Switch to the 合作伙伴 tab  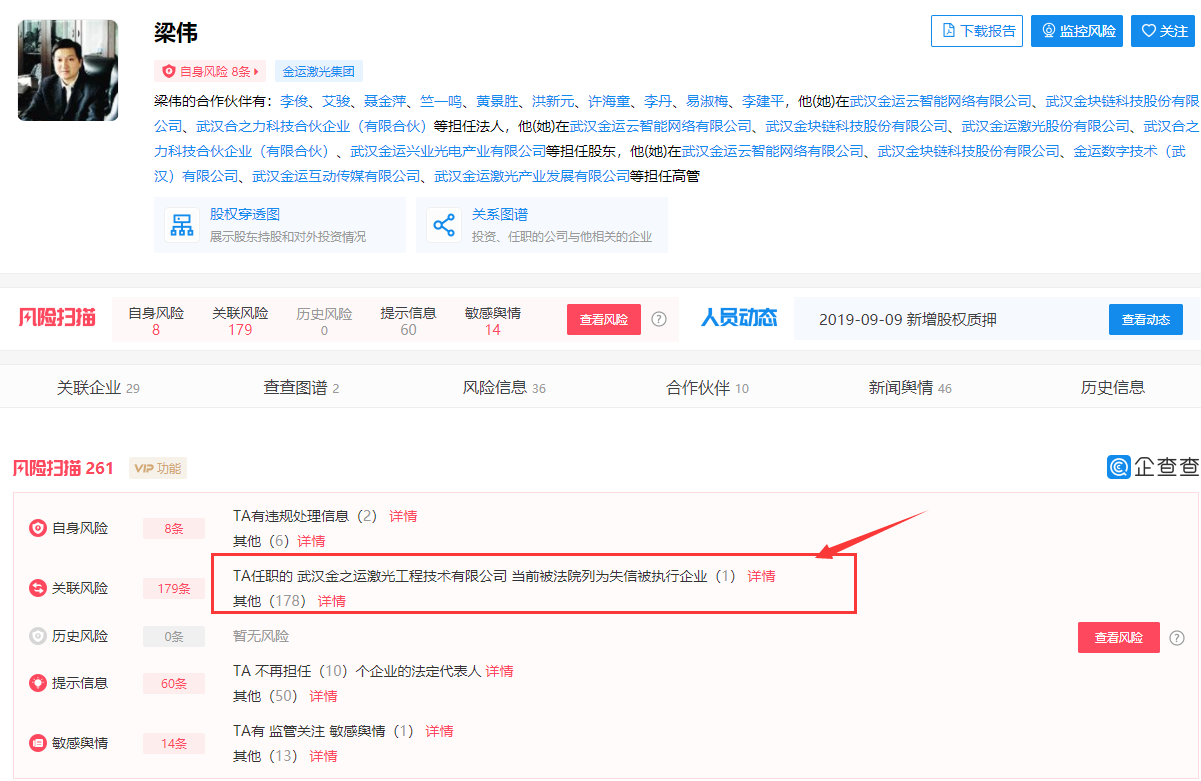coord(708,388)
